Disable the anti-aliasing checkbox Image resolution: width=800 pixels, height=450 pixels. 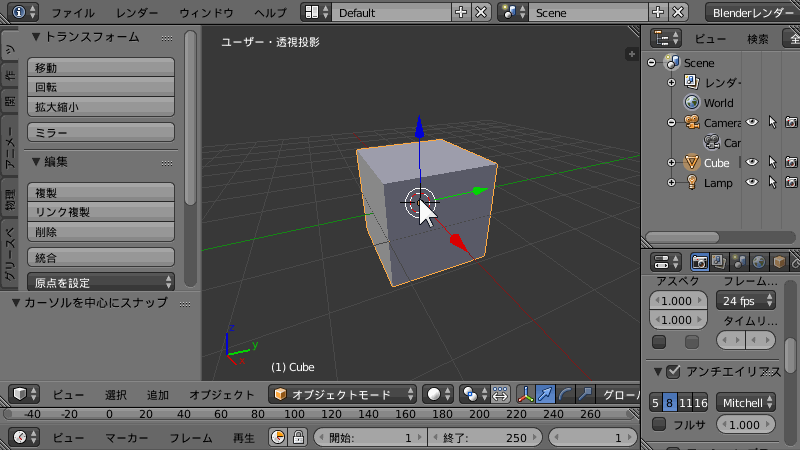[x=673, y=371]
